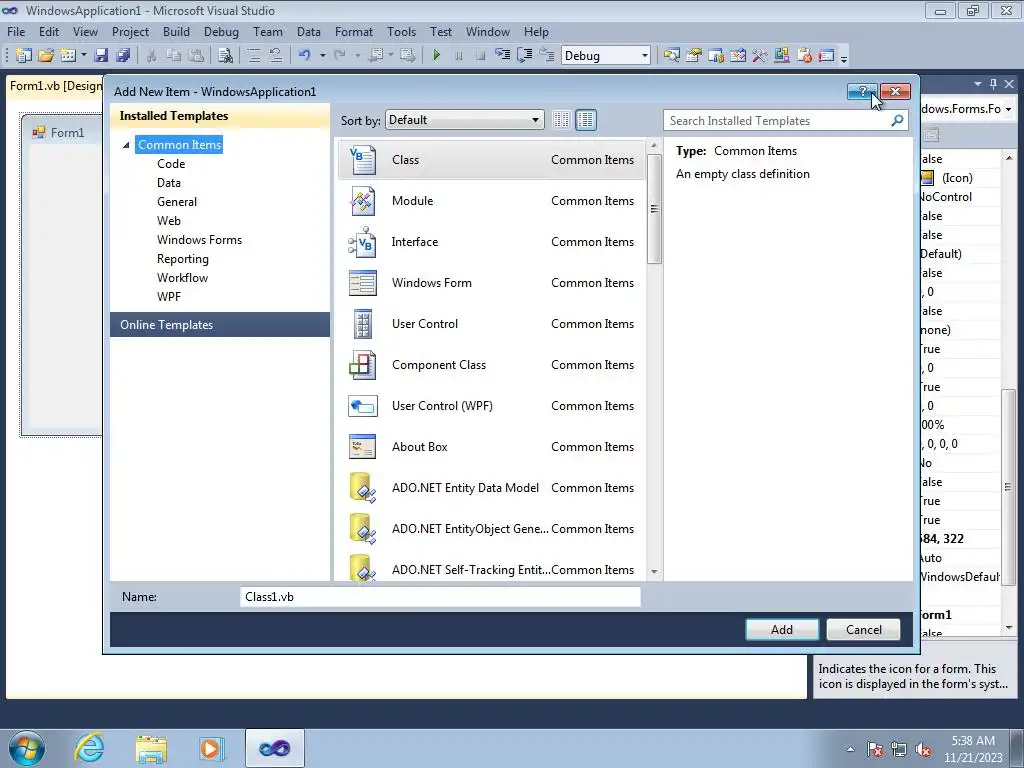
Task: Select Code category in tree
Action: coord(171,164)
